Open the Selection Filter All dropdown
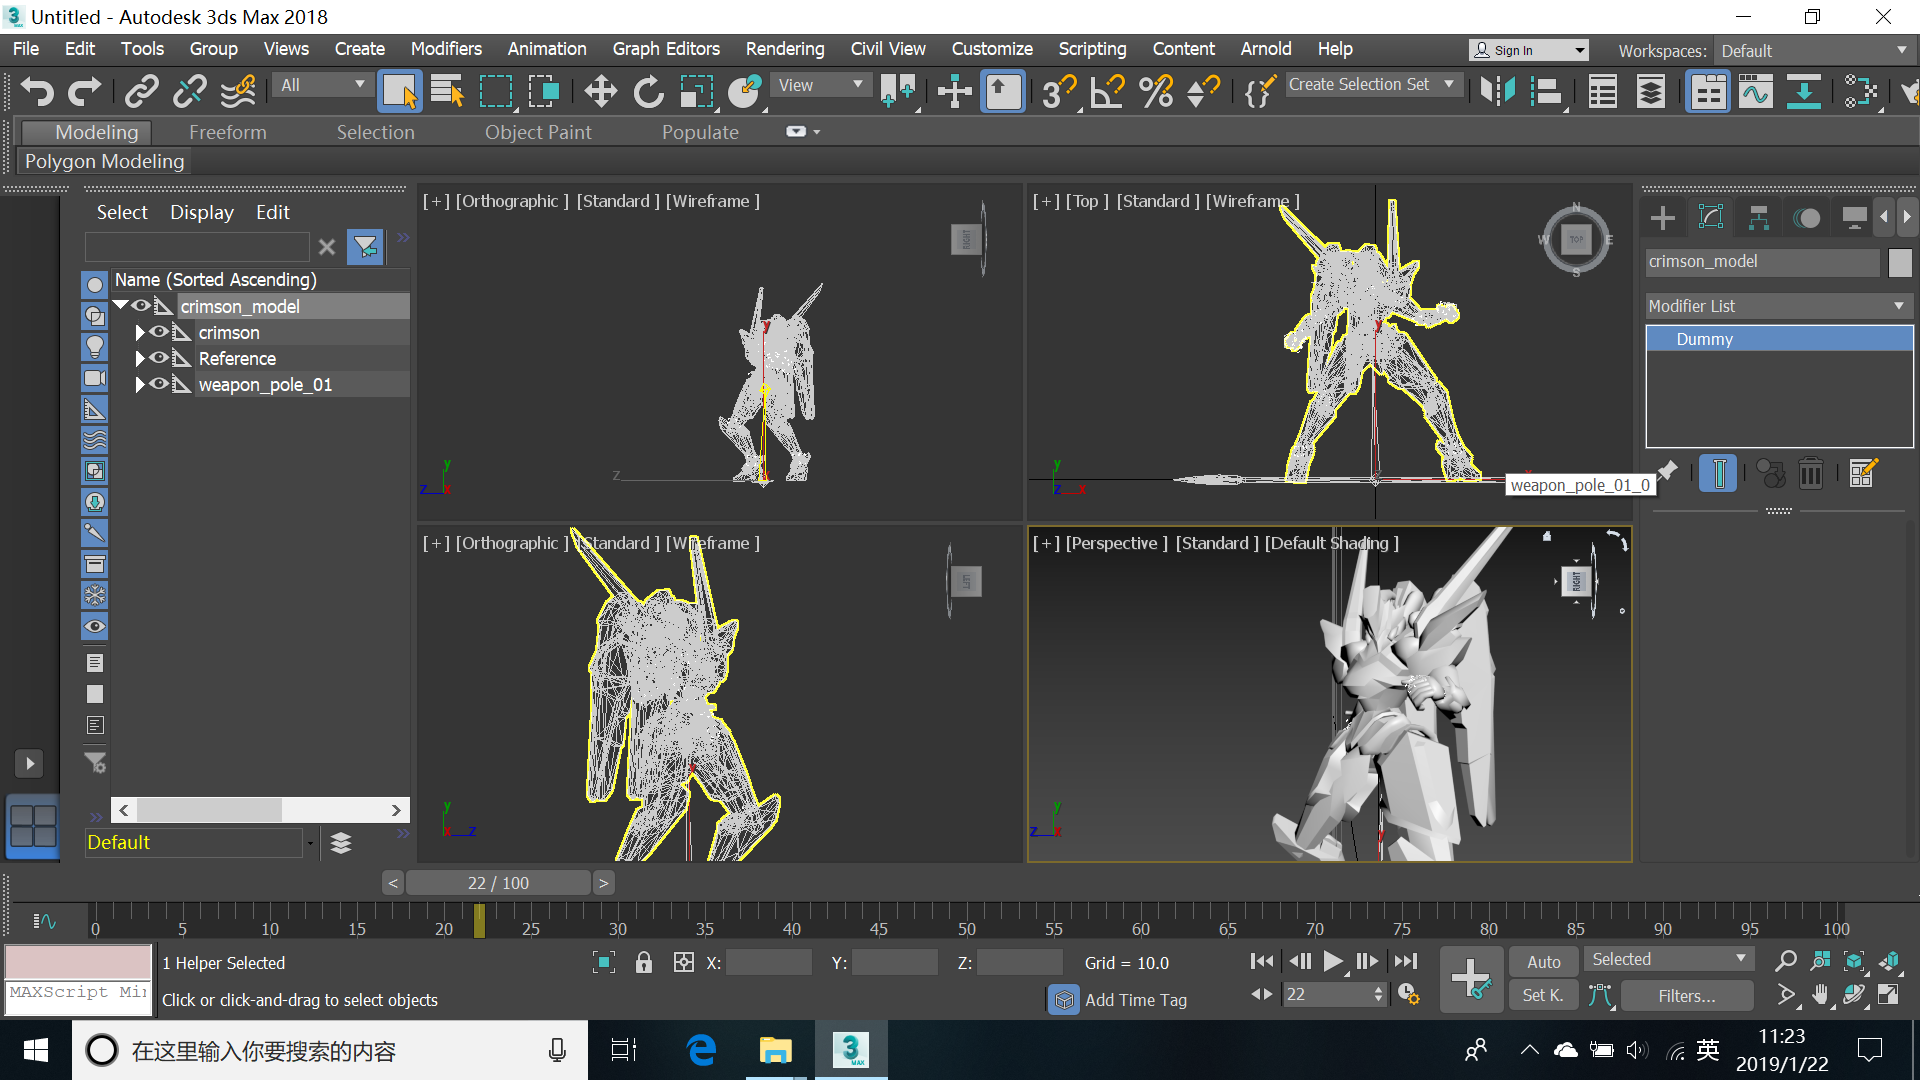Viewport: 1920px width, 1080px height. pyautogui.click(x=322, y=85)
